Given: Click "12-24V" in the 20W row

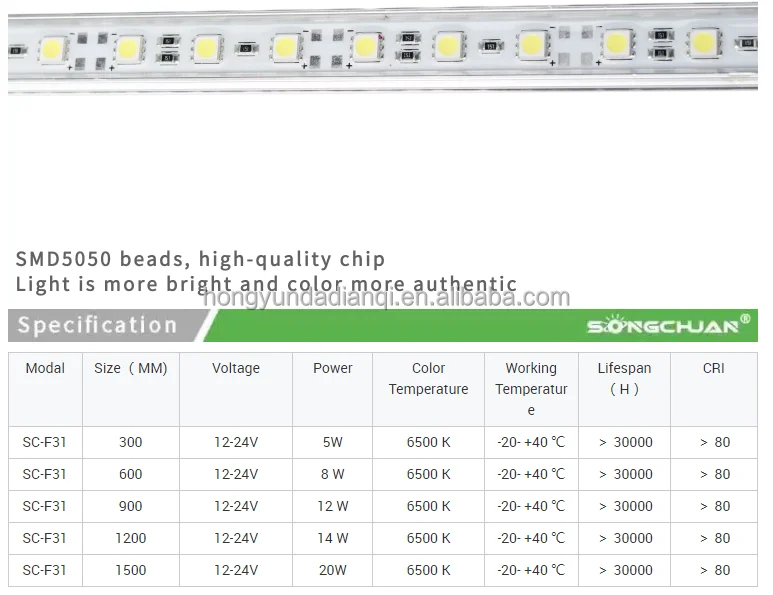Looking at the screenshot, I should click(x=236, y=570).
